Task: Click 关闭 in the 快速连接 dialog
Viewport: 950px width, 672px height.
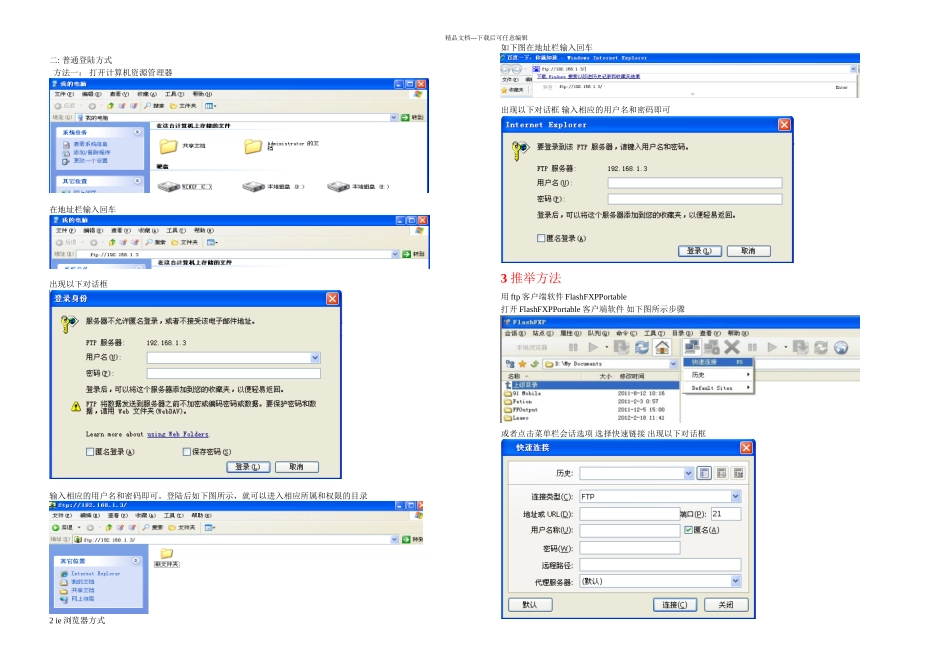Action: click(x=726, y=605)
